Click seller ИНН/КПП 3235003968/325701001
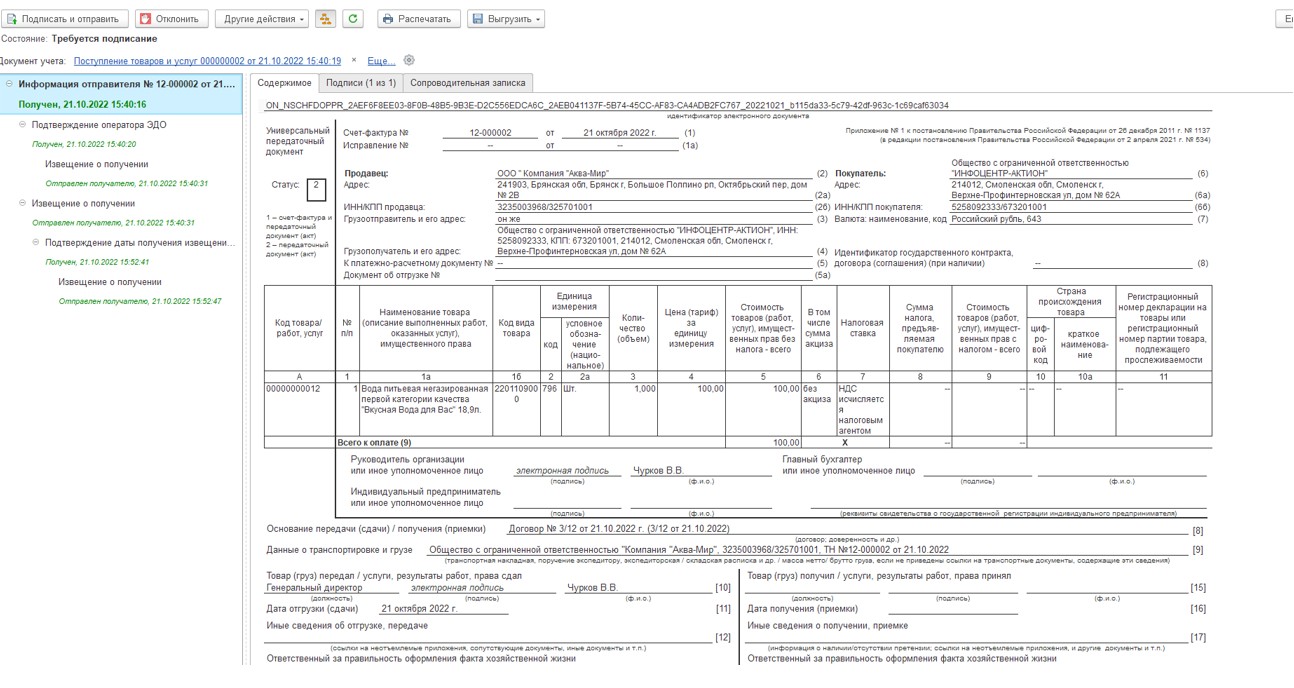The image size is (1294, 688). pyautogui.click(x=545, y=207)
